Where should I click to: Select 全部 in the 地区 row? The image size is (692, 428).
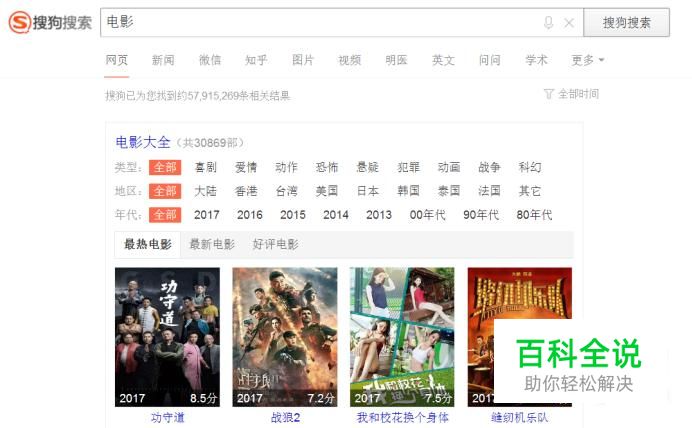click(x=165, y=191)
